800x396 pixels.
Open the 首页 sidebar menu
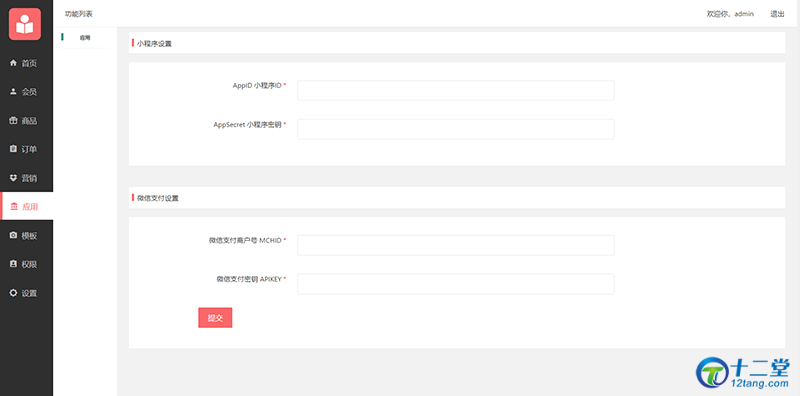point(27,63)
